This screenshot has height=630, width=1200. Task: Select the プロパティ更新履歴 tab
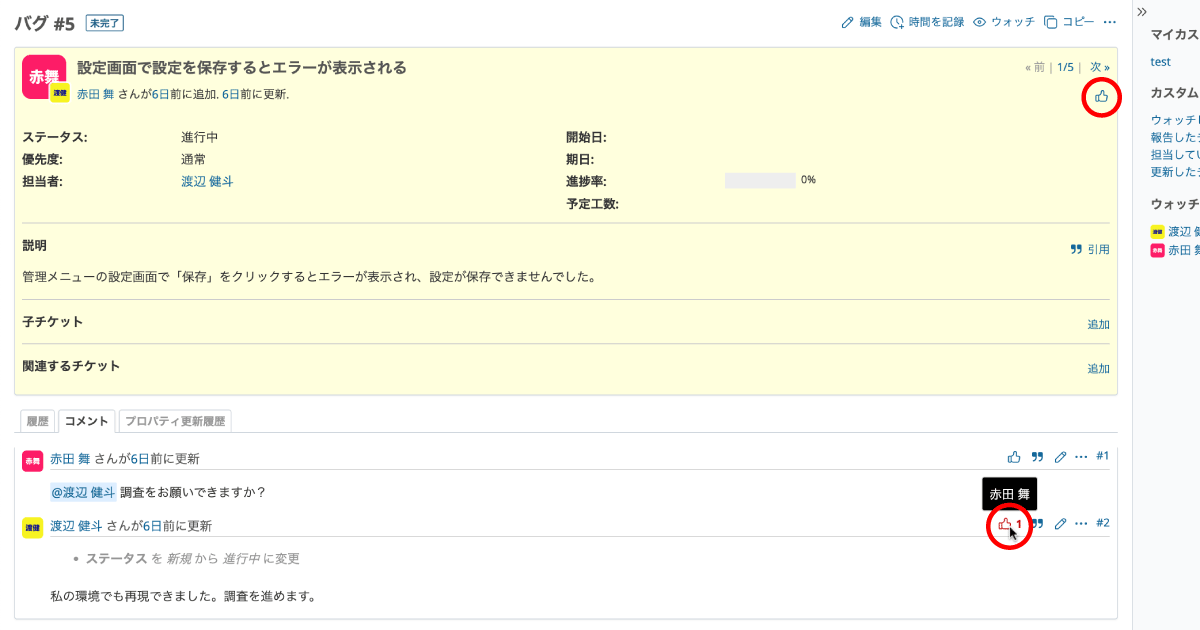[175, 422]
